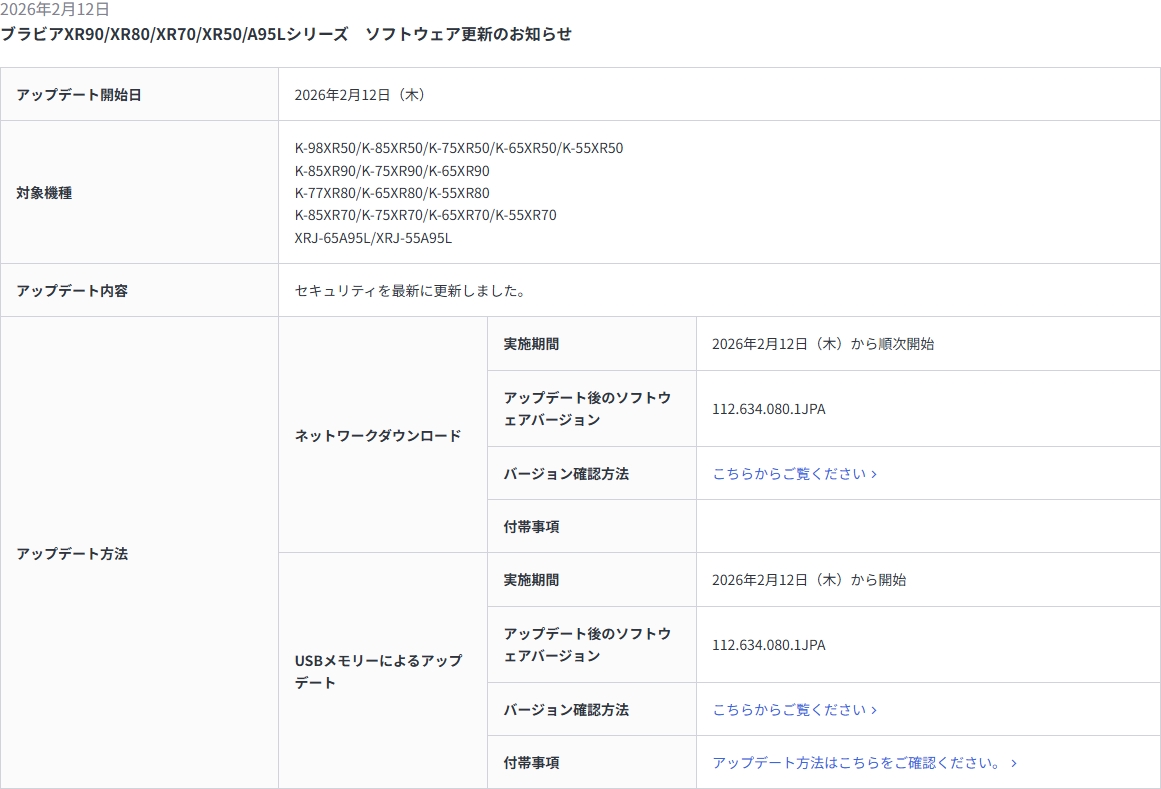Click the ネットワークダウンロード cell
Viewport: 1161px width, 789px height.
click(x=378, y=436)
